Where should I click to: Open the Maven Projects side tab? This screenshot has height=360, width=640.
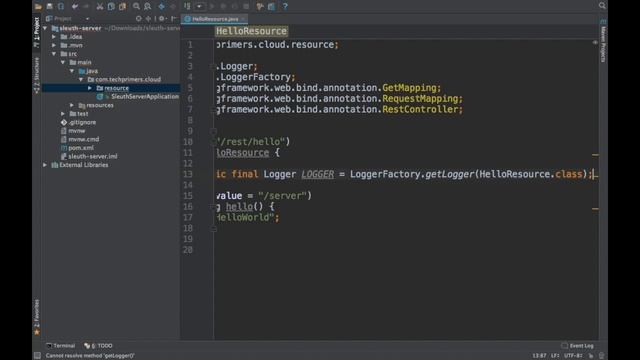click(x=603, y=41)
